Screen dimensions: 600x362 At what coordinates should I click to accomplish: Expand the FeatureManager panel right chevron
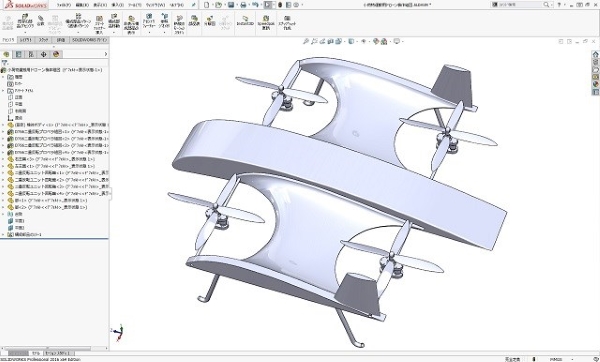click(106, 54)
